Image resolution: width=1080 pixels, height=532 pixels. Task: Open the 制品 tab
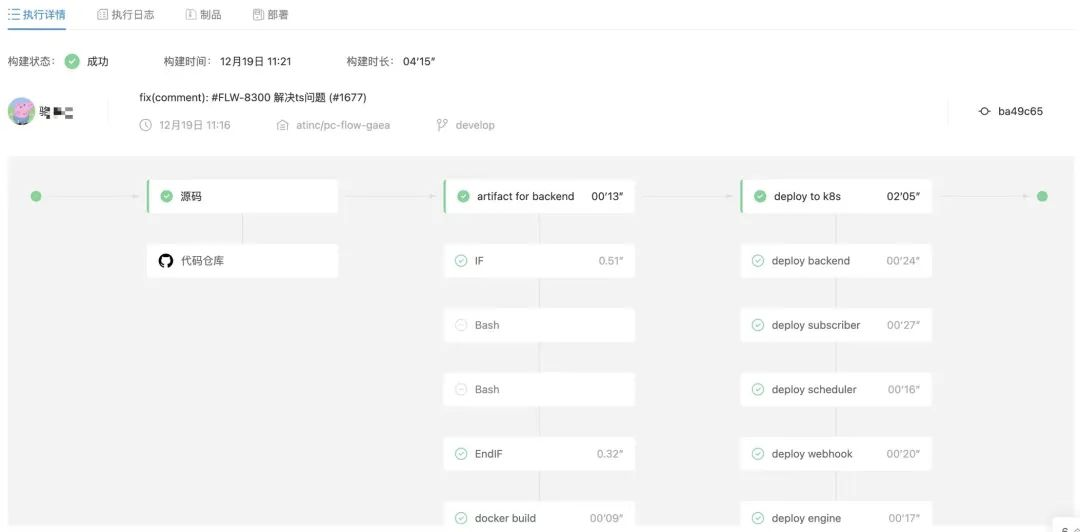[x=203, y=15]
